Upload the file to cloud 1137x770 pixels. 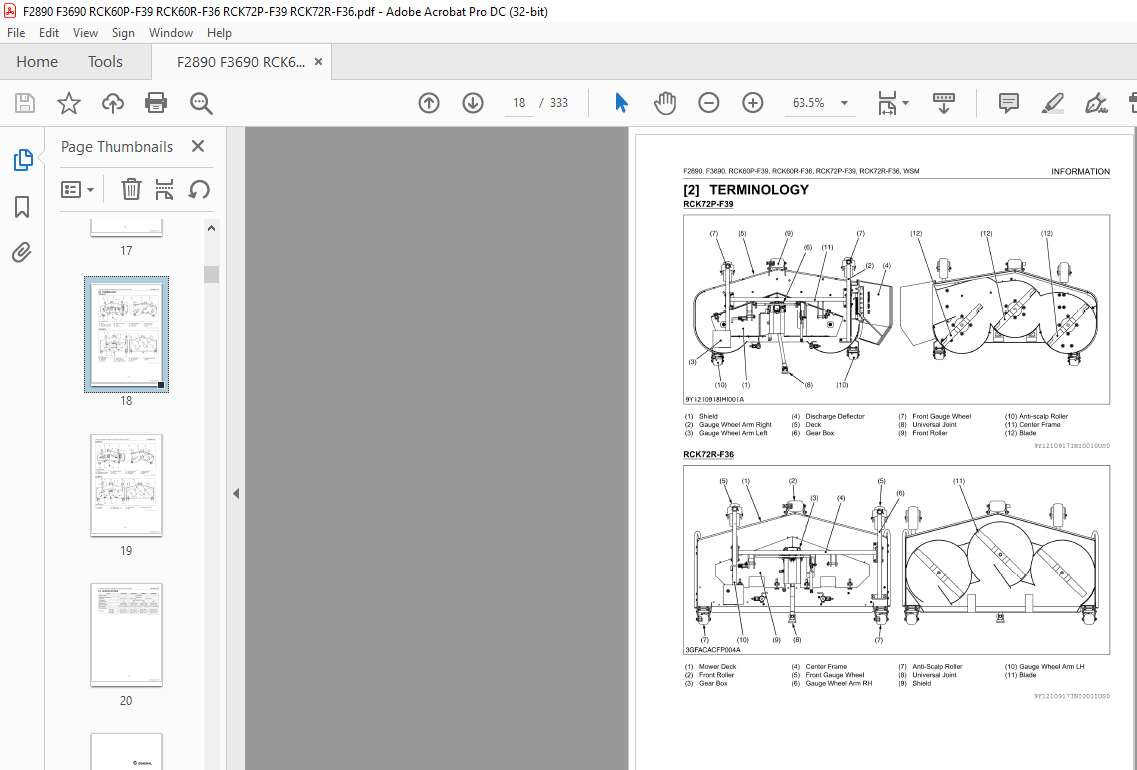tap(112, 103)
